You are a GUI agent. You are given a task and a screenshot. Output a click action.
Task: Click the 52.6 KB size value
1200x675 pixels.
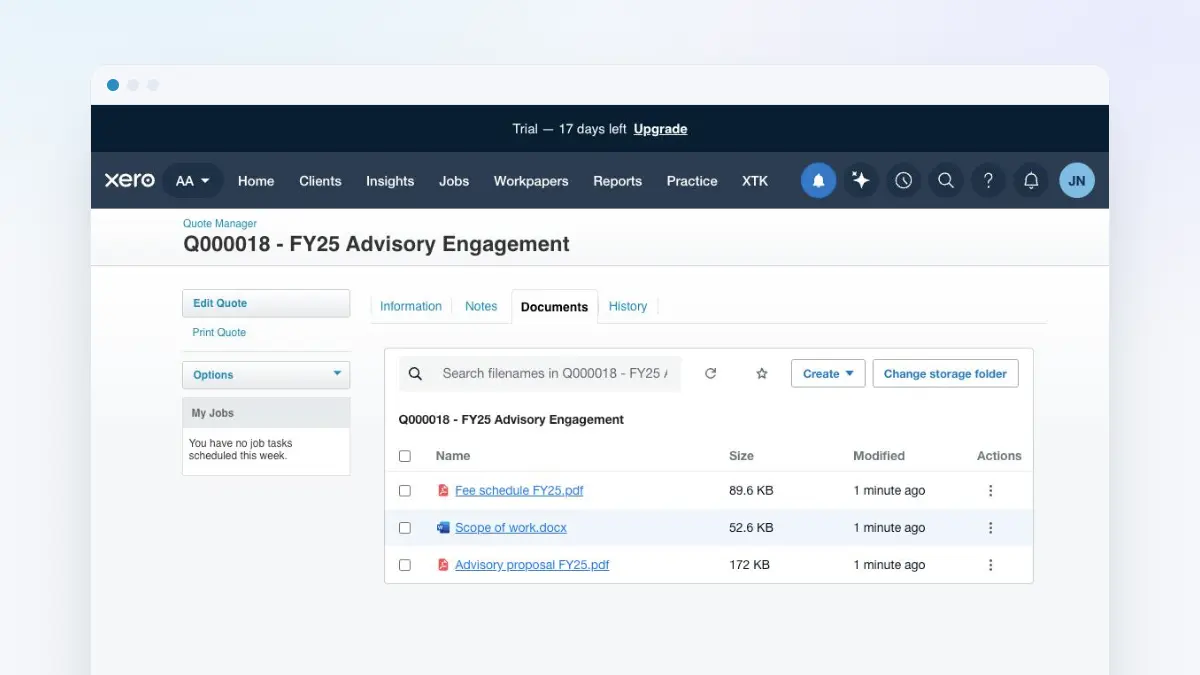751,528
